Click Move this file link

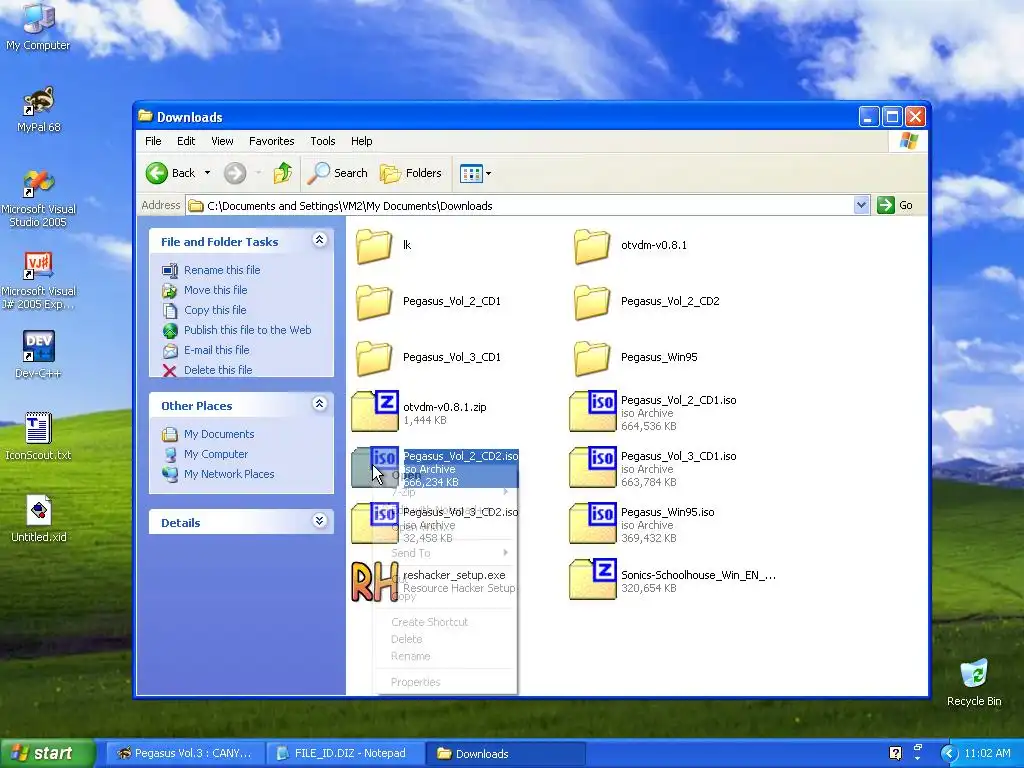pyautogui.click(x=216, y=290)
